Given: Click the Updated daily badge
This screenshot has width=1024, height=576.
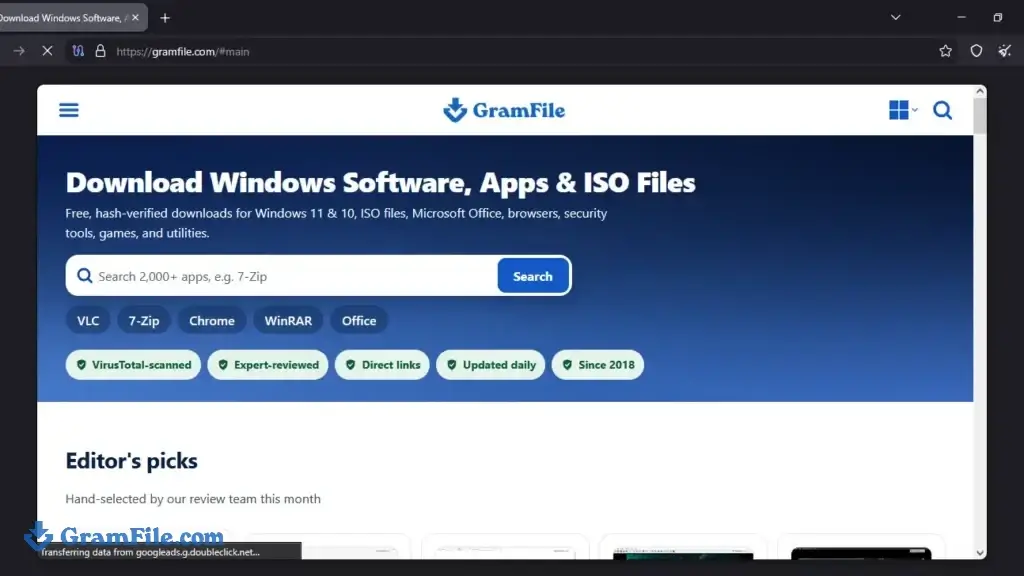Looking at the screenshot, I should pos(490,364).
